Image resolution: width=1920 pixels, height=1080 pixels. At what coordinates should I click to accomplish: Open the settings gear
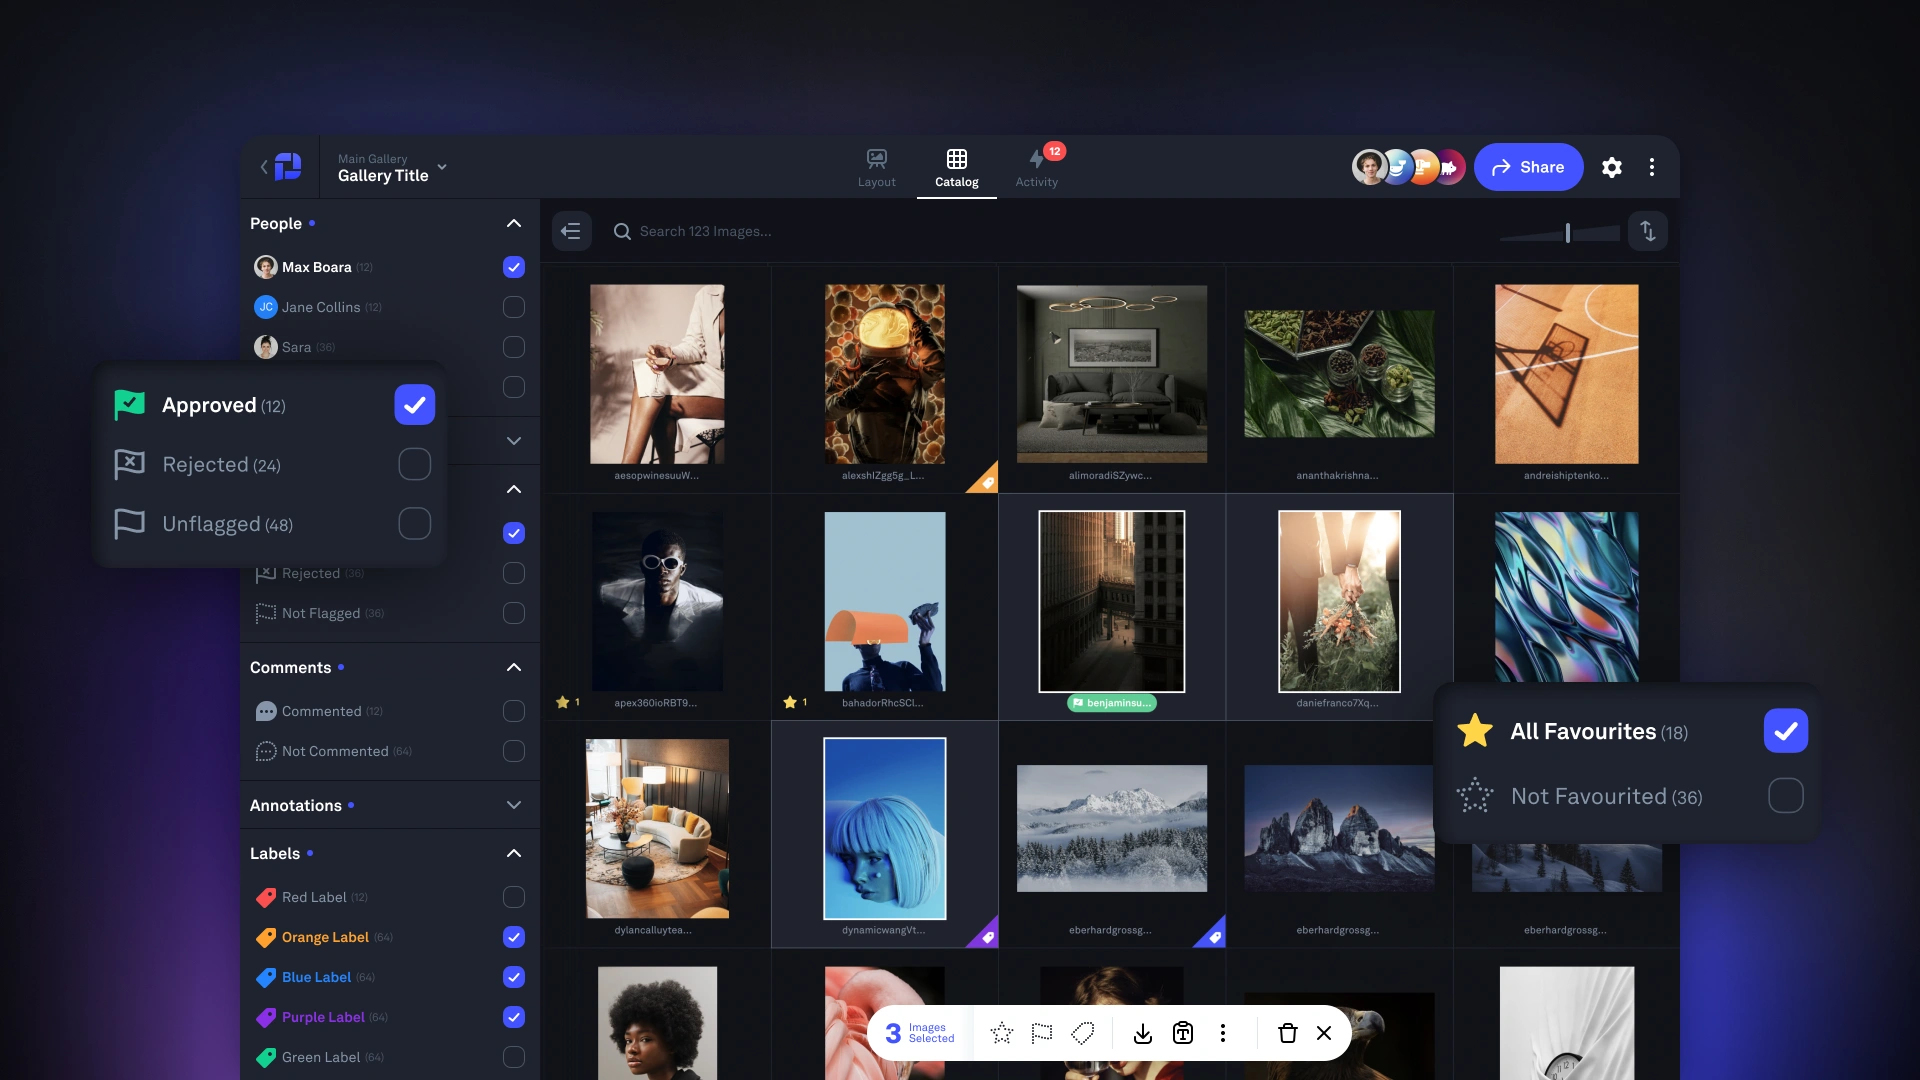coord(1612,167)
